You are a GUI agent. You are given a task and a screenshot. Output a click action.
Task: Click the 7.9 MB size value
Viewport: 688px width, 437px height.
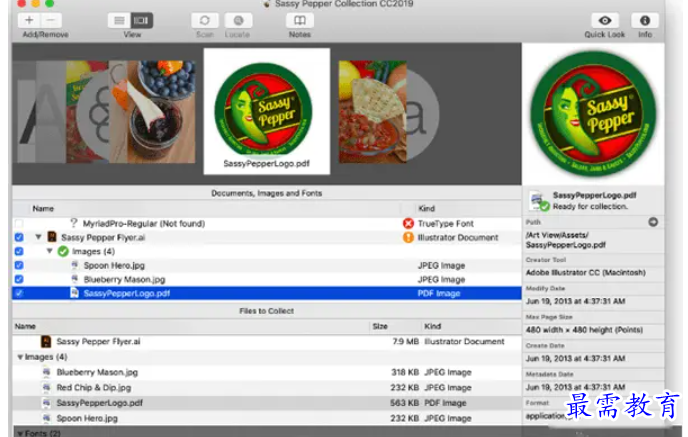coord(405,341)
